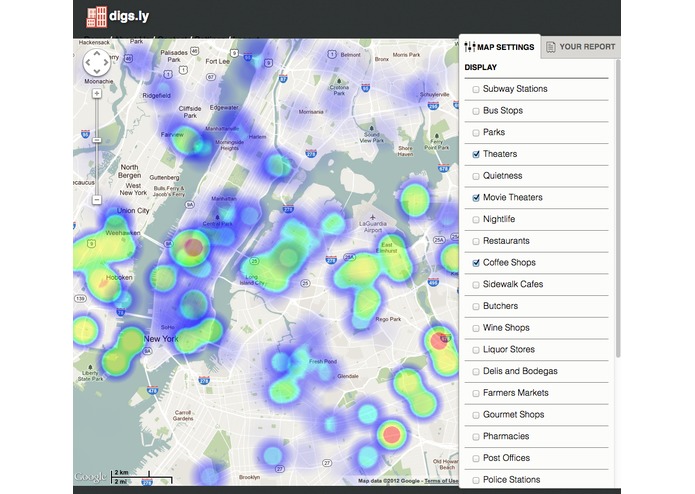This screenshot has width=695, height=494.
Task: Click the map pan control compass
Action: click(97, 62)
